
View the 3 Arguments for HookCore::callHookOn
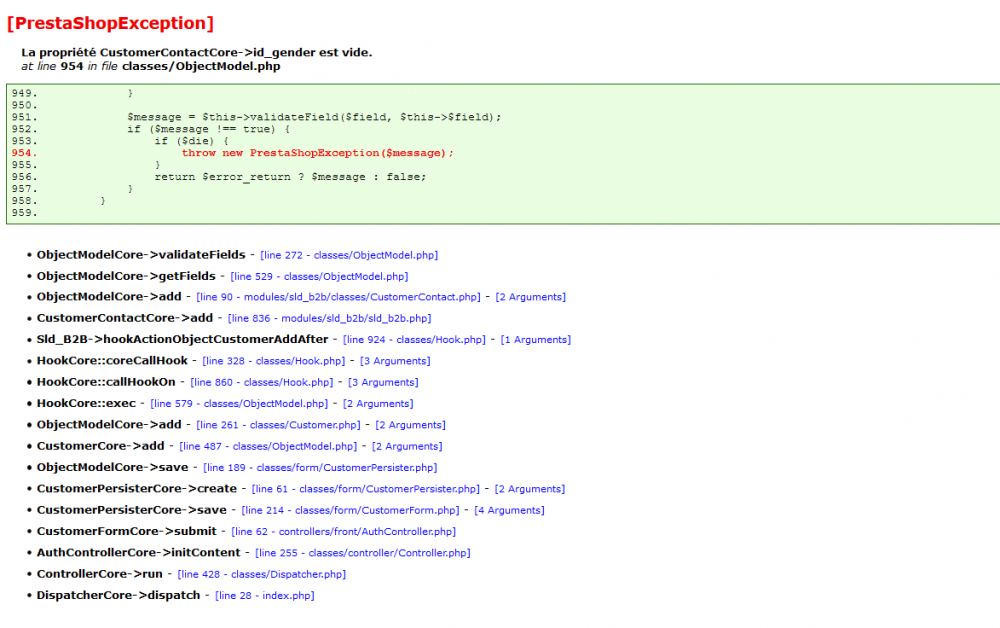pyautogui.click(x=382, y=381)
